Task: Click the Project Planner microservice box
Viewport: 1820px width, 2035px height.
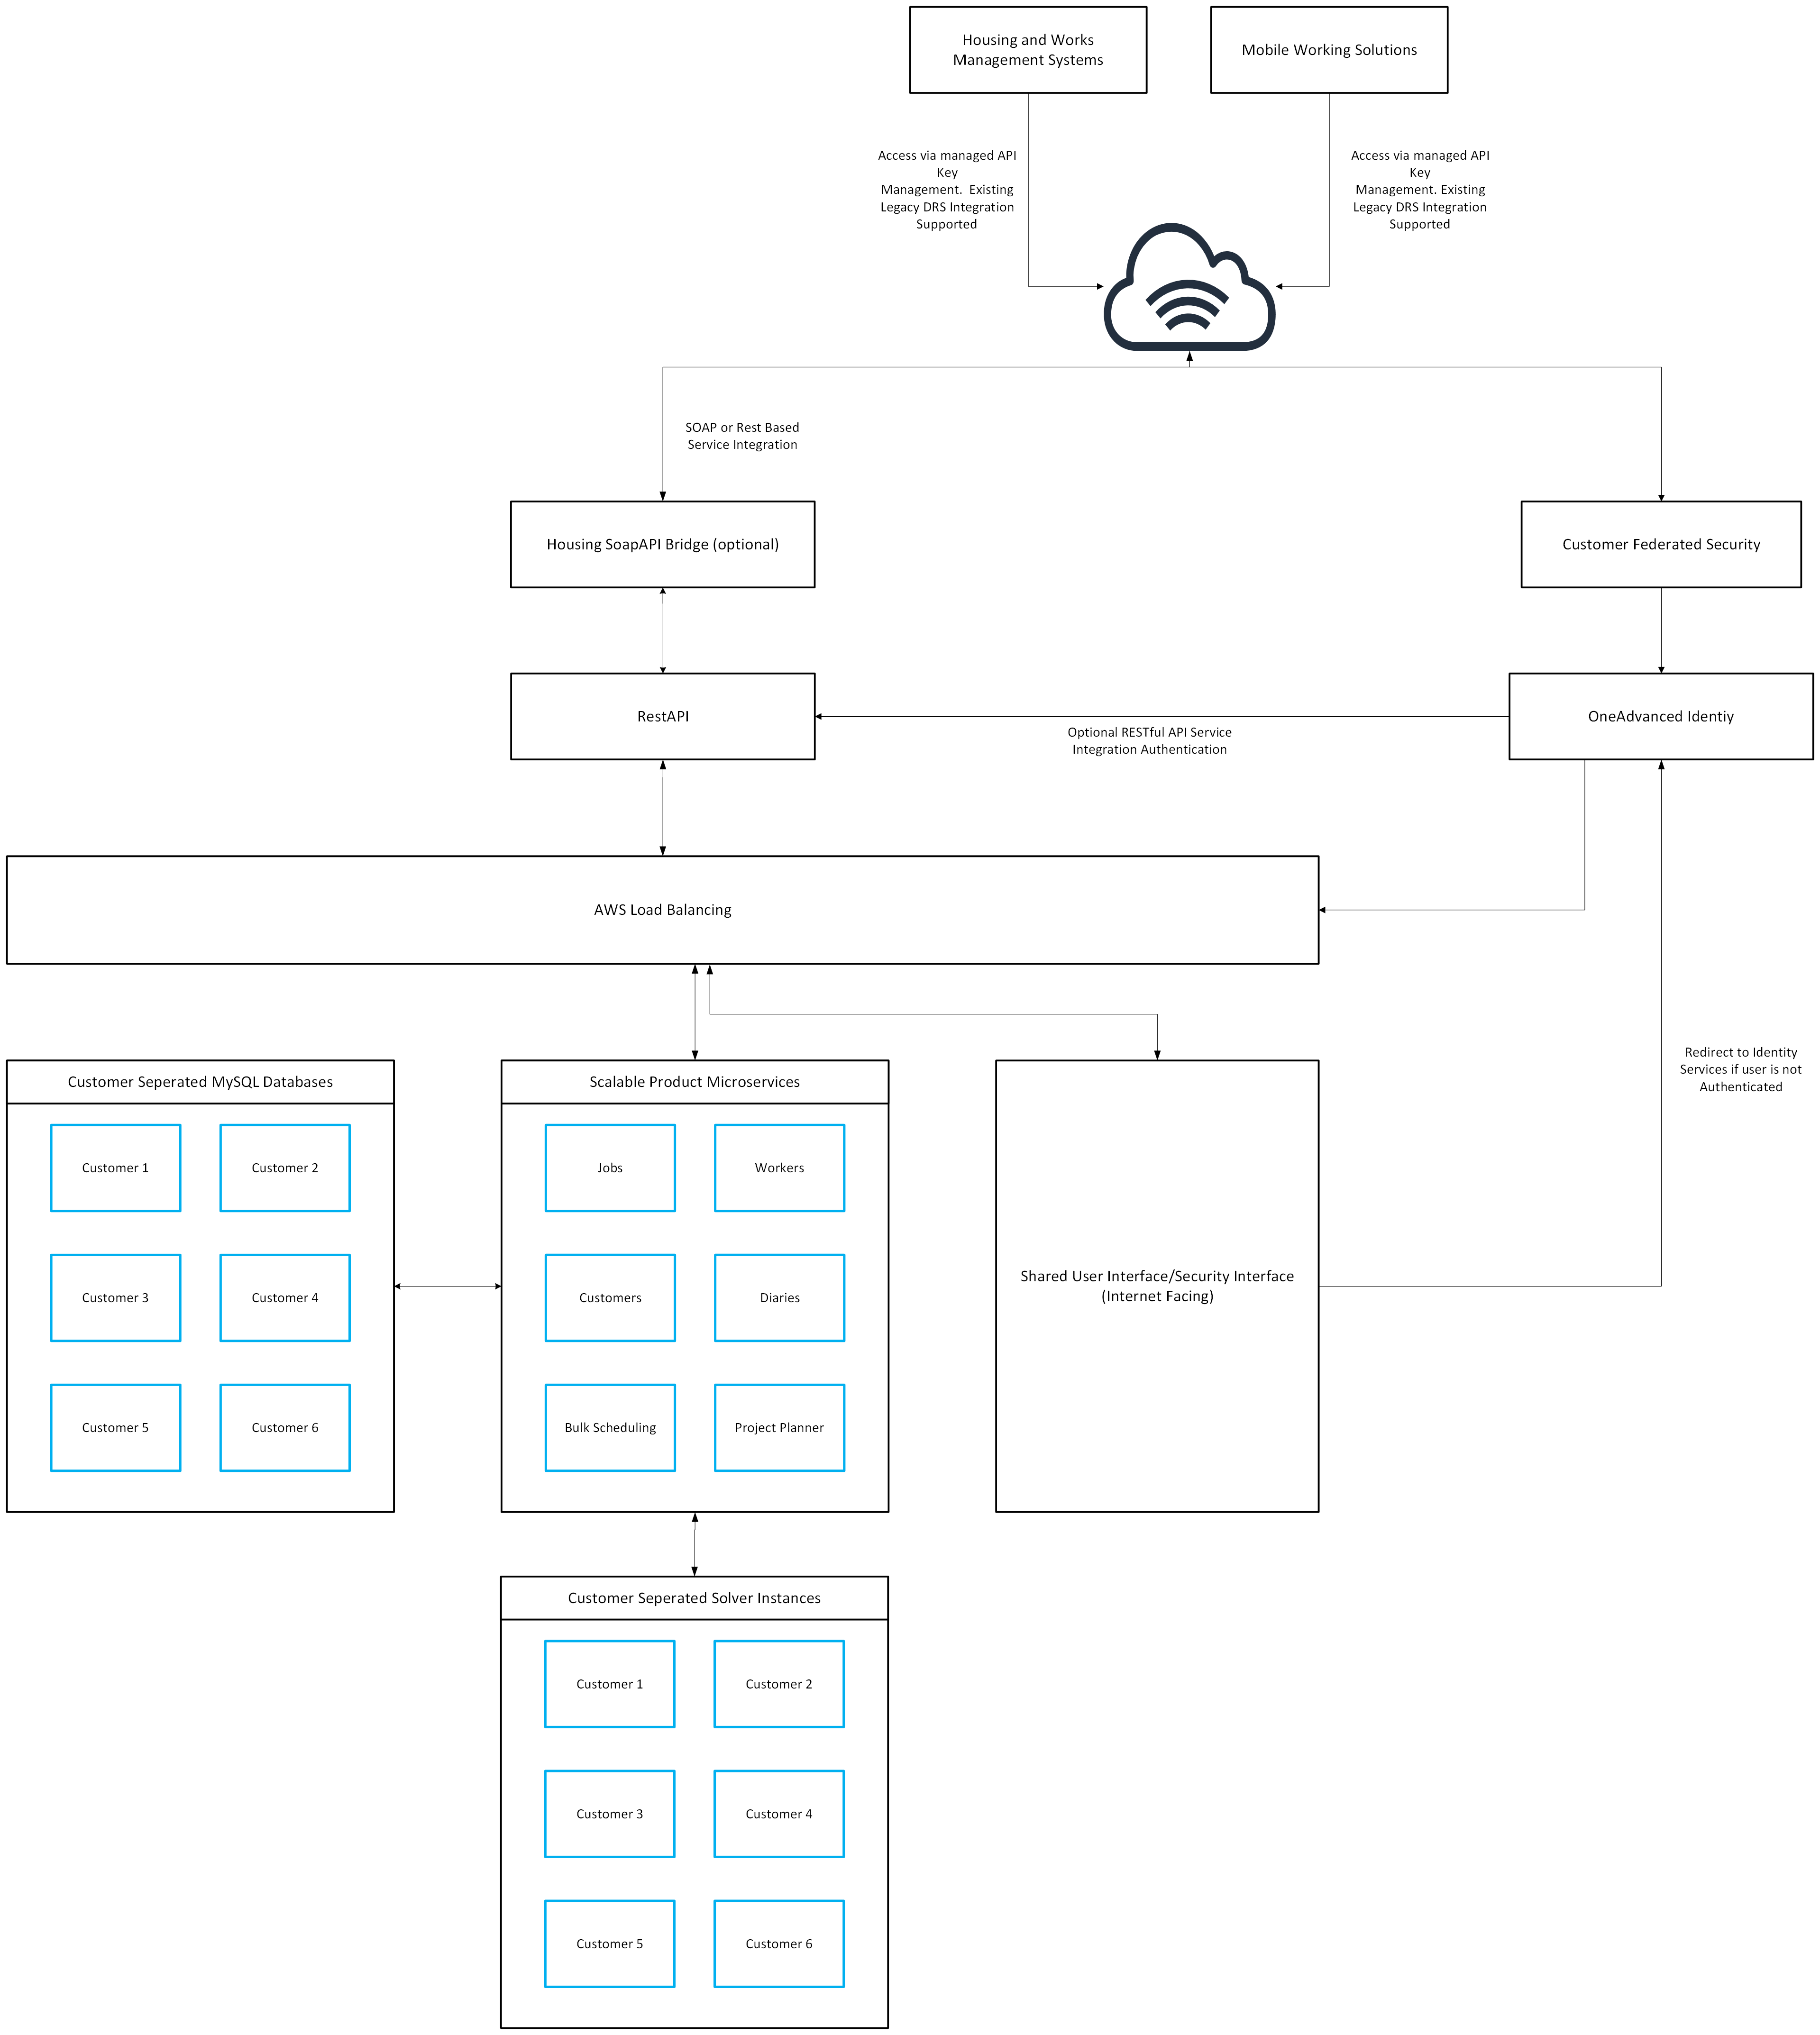Action: [x=779, y=1427]
